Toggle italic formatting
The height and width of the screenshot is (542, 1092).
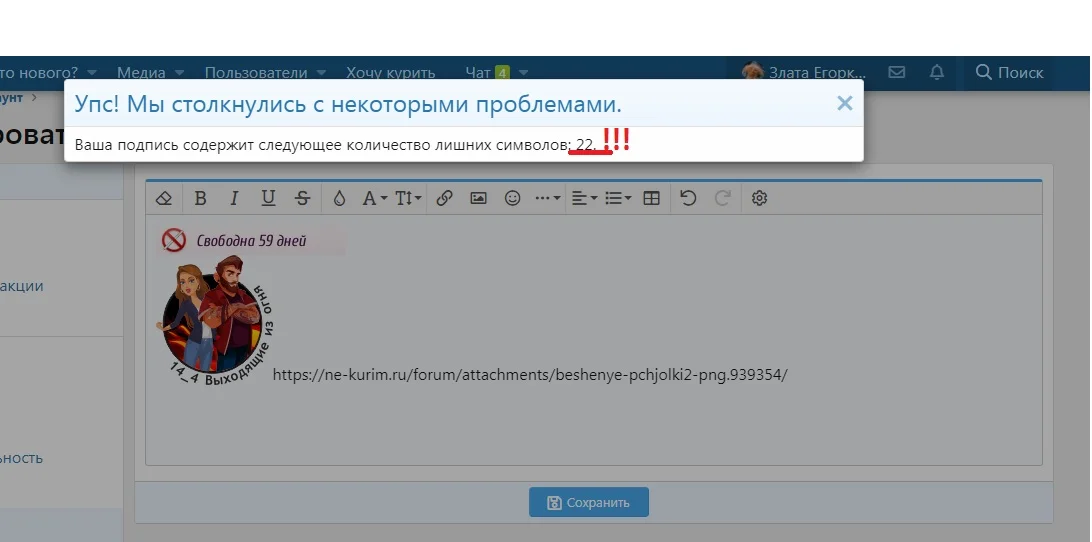coord(234,199)
